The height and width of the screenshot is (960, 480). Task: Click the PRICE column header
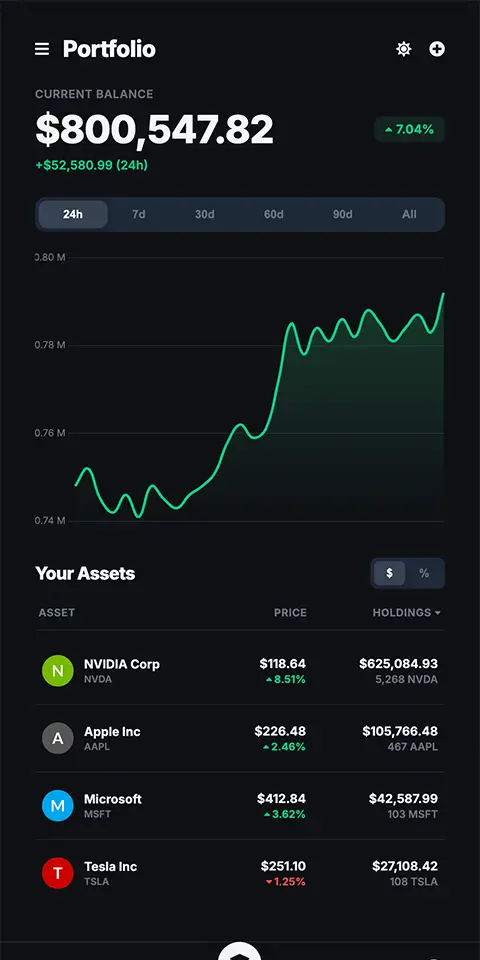tap(290, 612)
